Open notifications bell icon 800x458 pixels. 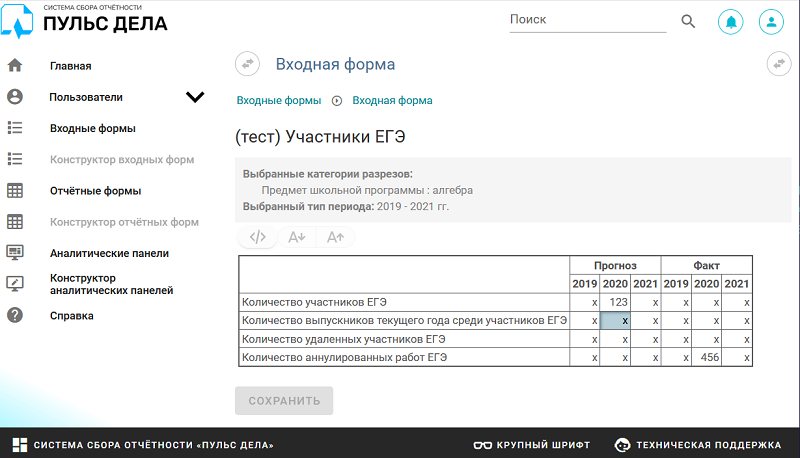[731, 22]
